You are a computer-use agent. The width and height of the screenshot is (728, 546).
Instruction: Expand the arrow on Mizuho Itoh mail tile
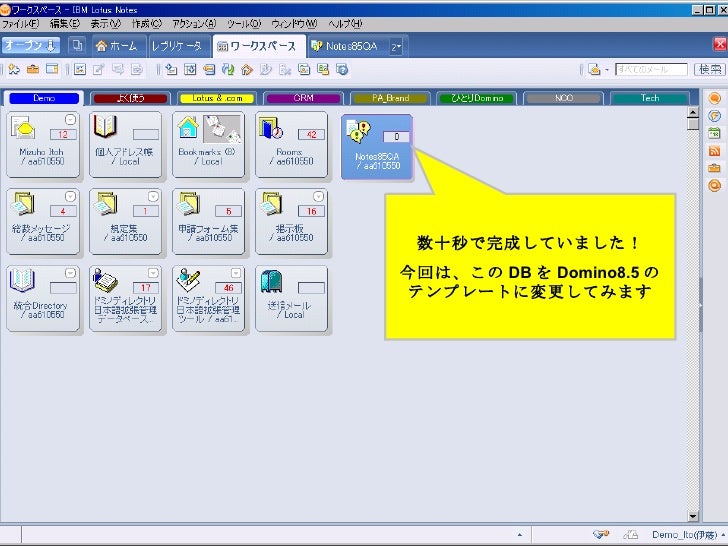click(70, 120)
